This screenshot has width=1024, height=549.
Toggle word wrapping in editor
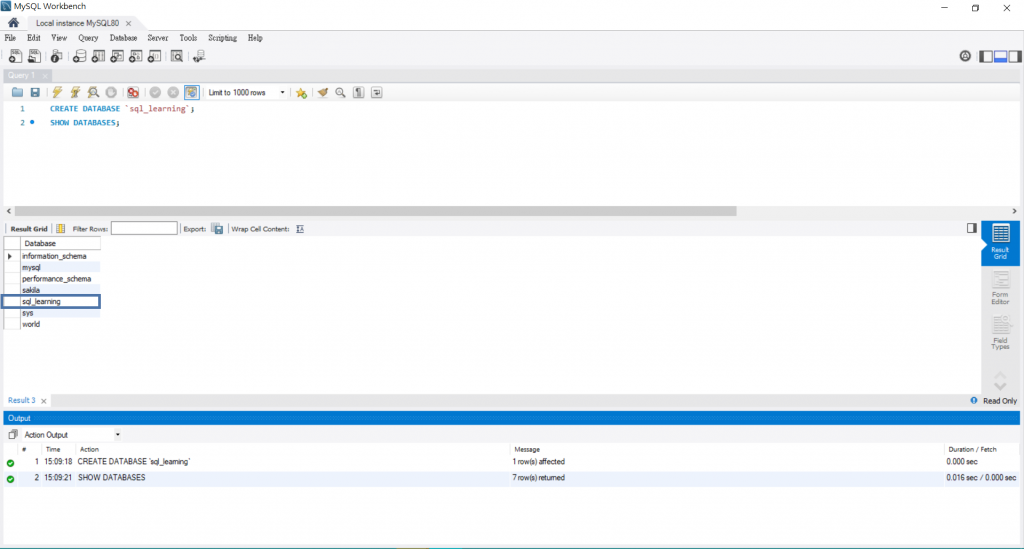click(377, 93)
